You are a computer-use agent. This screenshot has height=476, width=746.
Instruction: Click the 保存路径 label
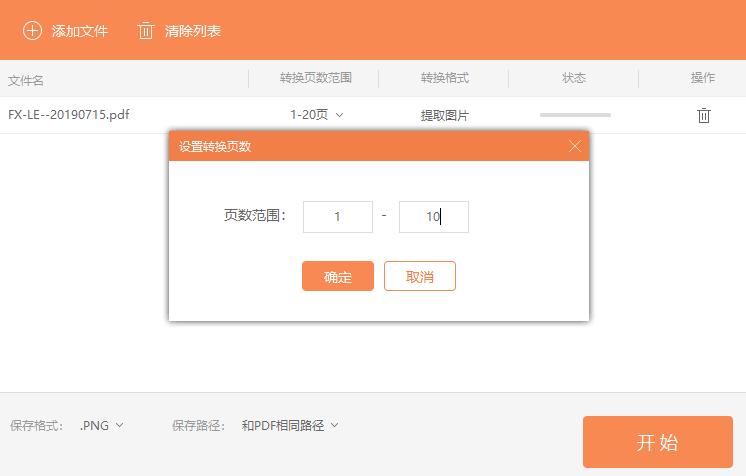[x=198, y=426]
